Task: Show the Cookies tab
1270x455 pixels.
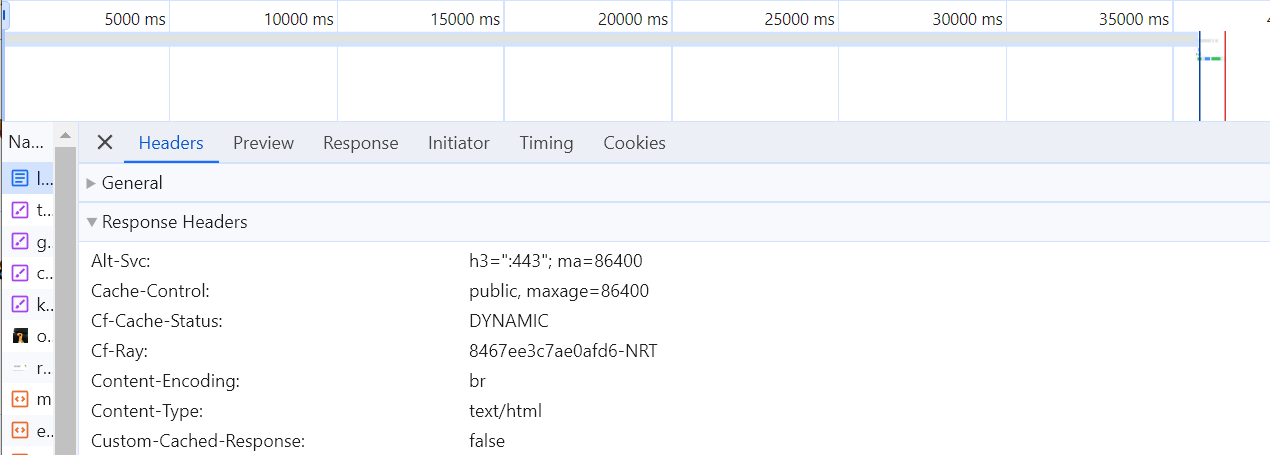Action: point(634,143)
